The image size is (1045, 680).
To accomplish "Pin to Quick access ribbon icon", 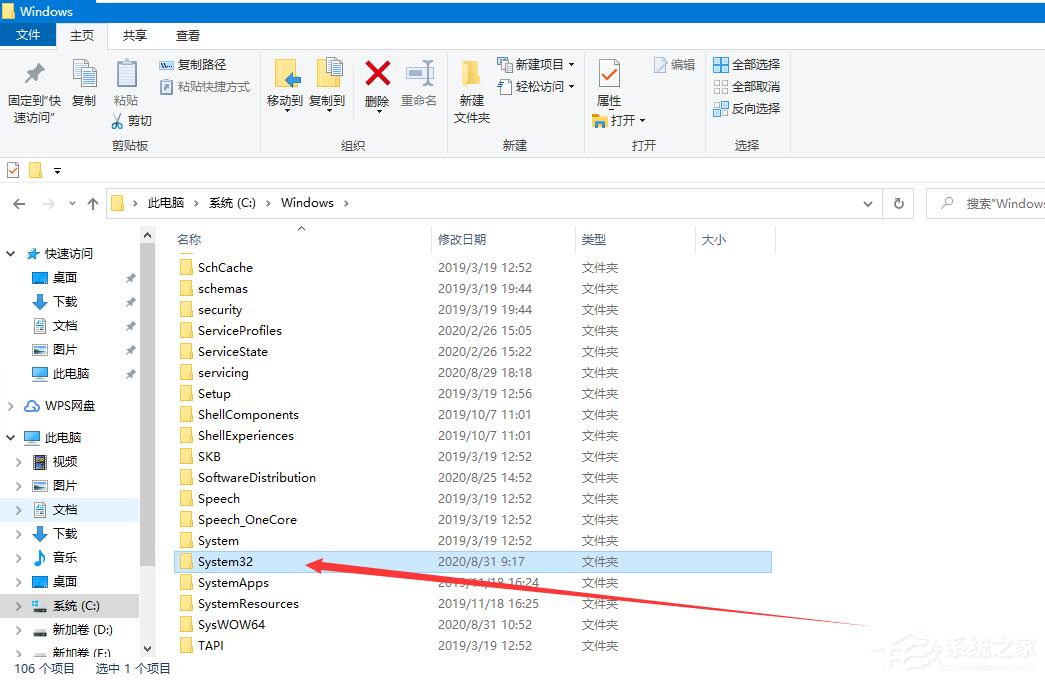I will coord(34,92).
